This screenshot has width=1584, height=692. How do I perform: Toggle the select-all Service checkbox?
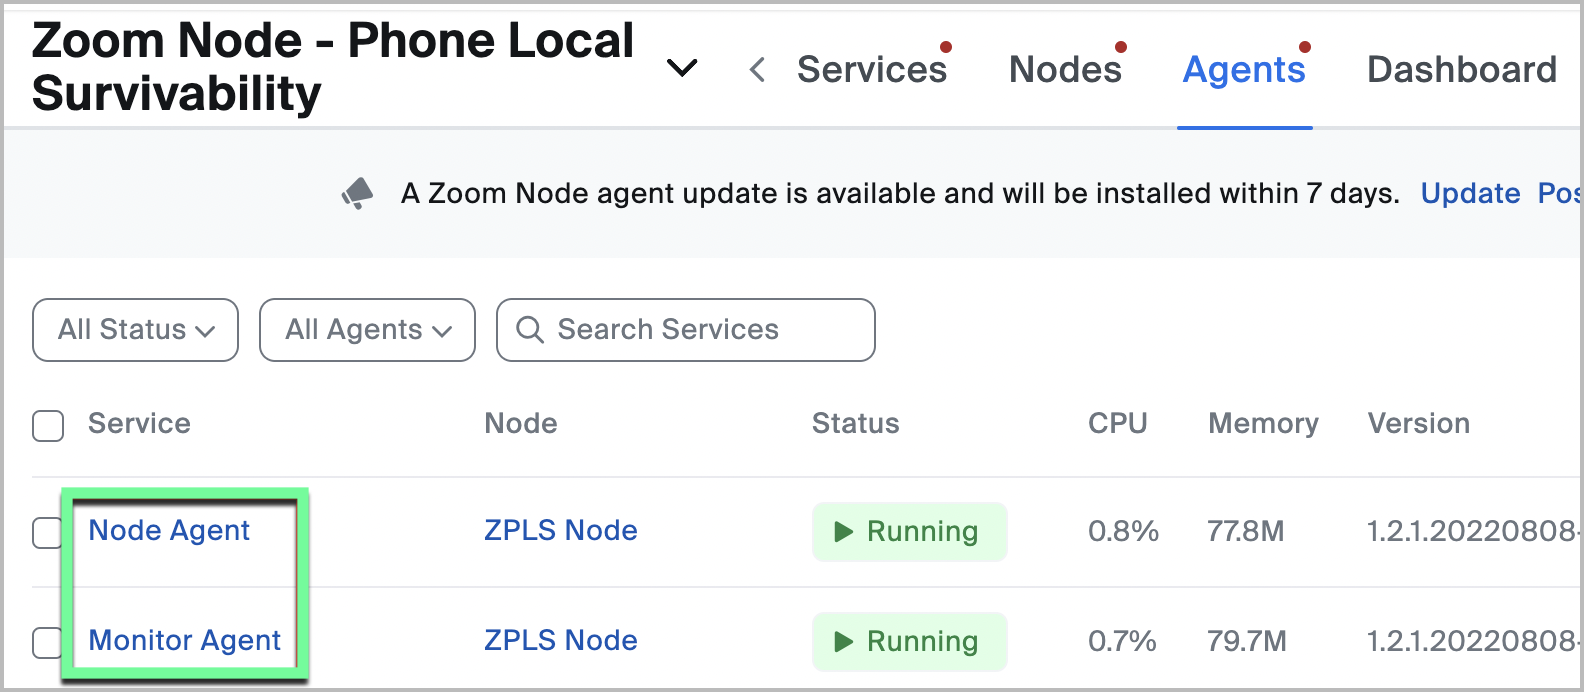click(48, 425)
